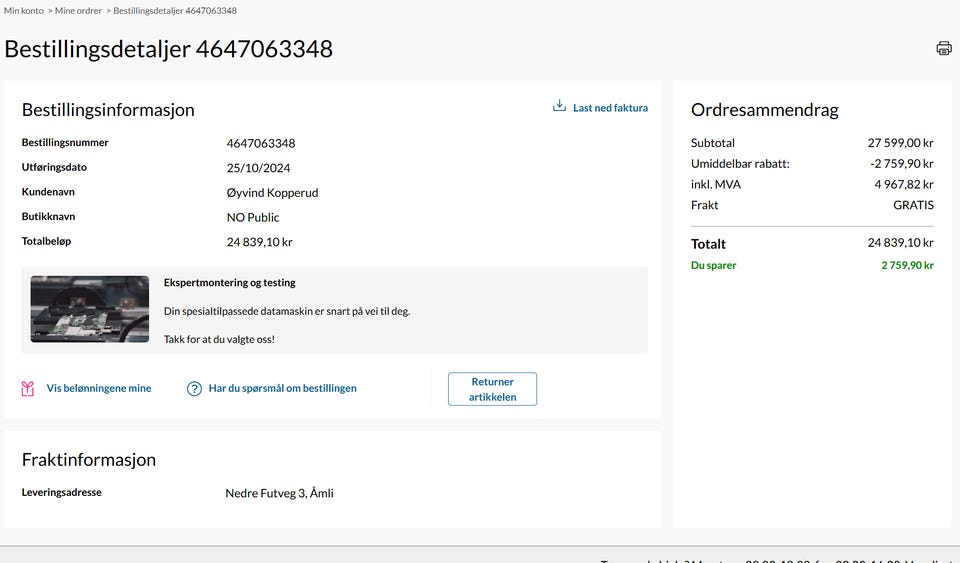
Task: Click Totalt amount in order summary
Action: 901,242
